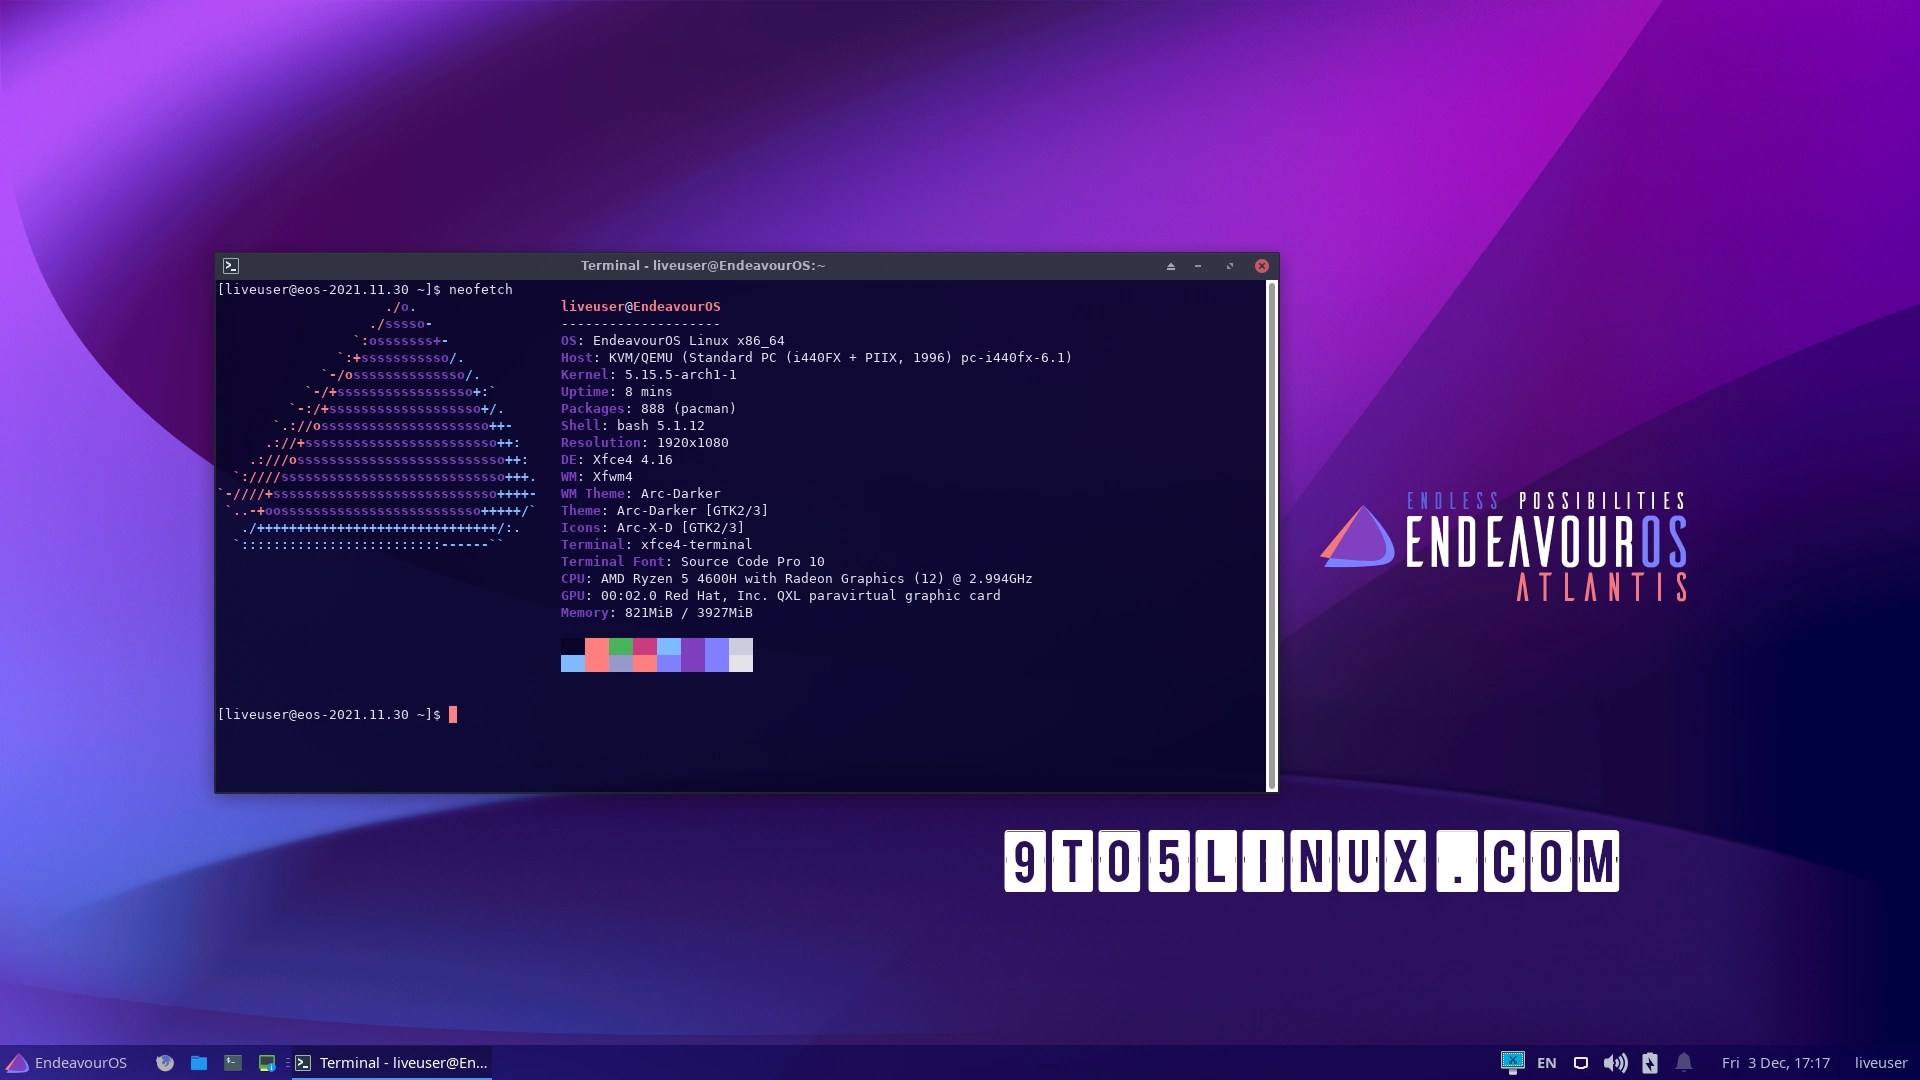Toggle notifications using the bell icon
Viewport: 1920px width, 1080px height.
[1685, 1063]
